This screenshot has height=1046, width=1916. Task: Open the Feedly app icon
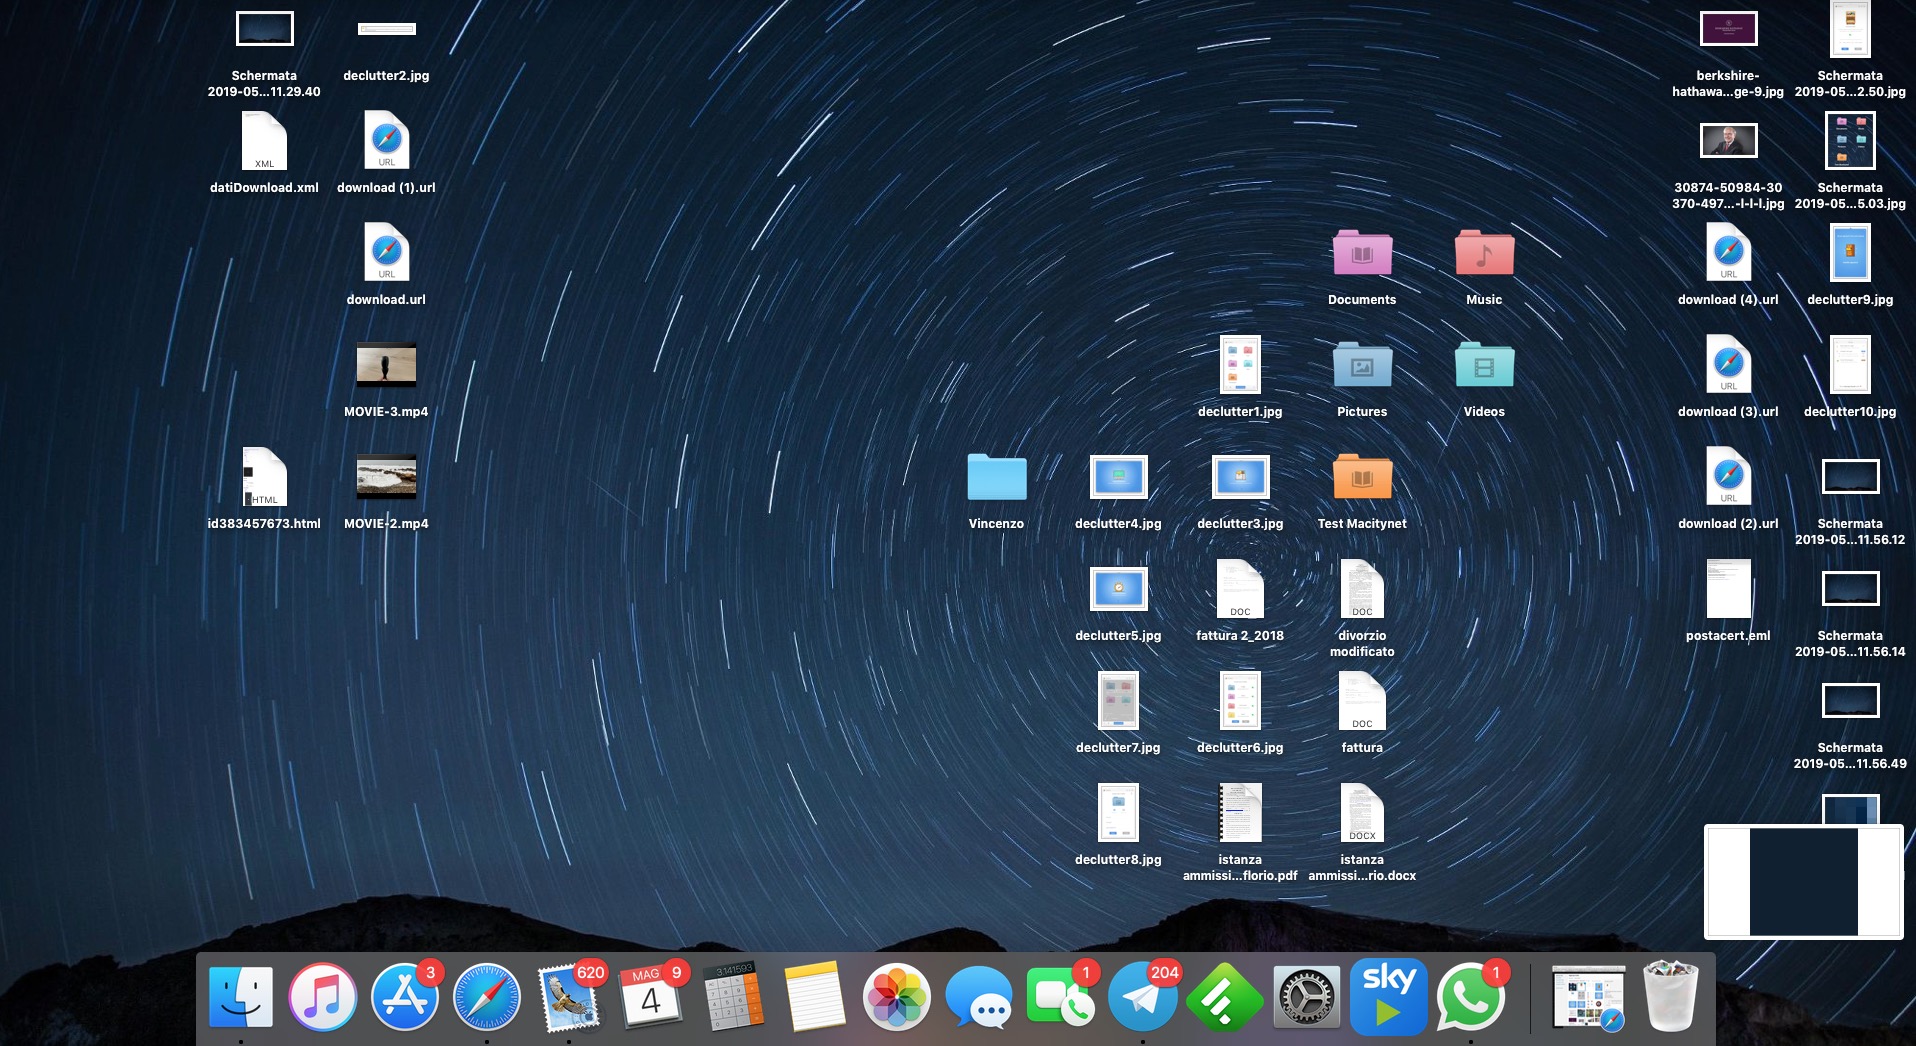(1224, 998)
